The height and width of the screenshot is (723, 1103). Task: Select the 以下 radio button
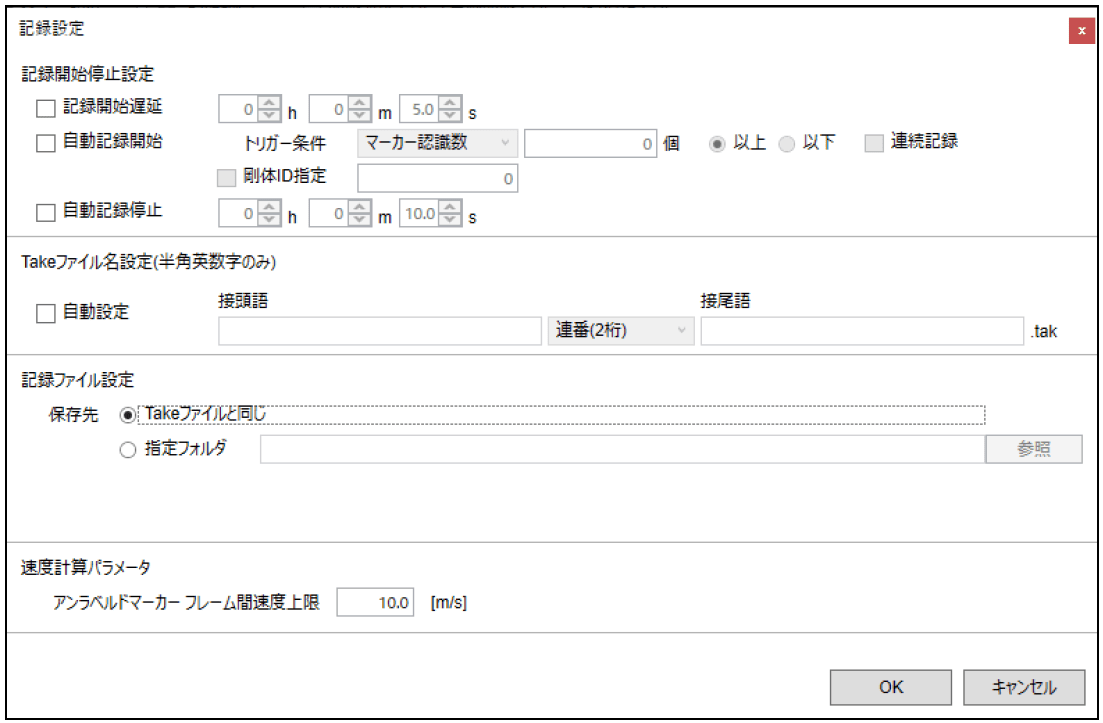click(x=786, y=143)
